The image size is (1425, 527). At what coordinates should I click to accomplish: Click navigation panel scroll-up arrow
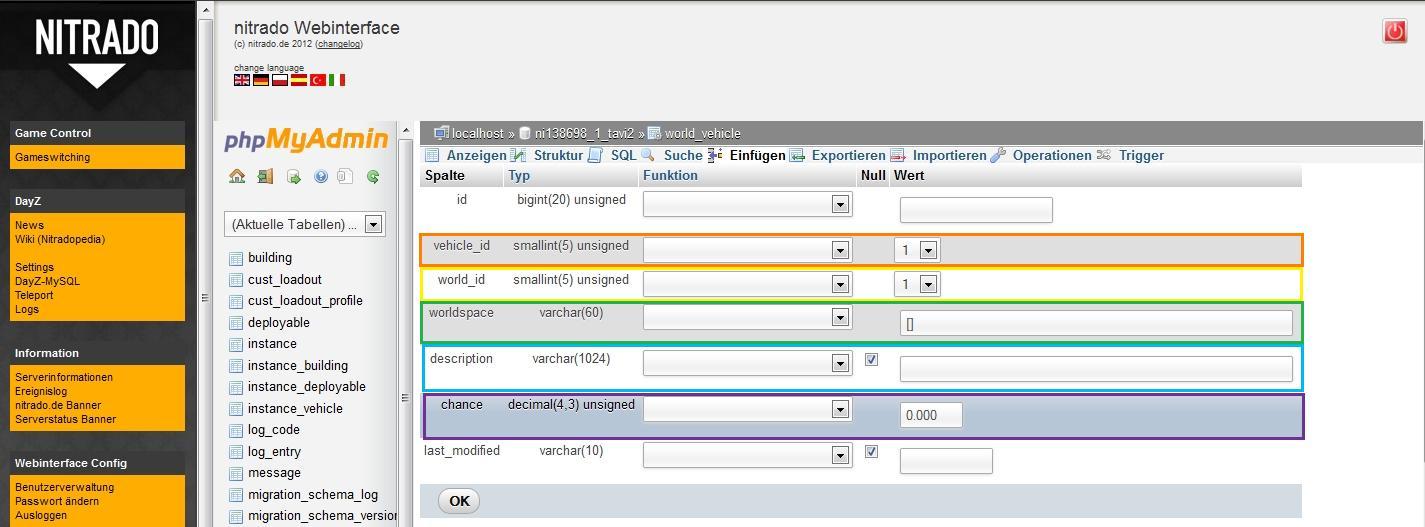click(406, 131)
